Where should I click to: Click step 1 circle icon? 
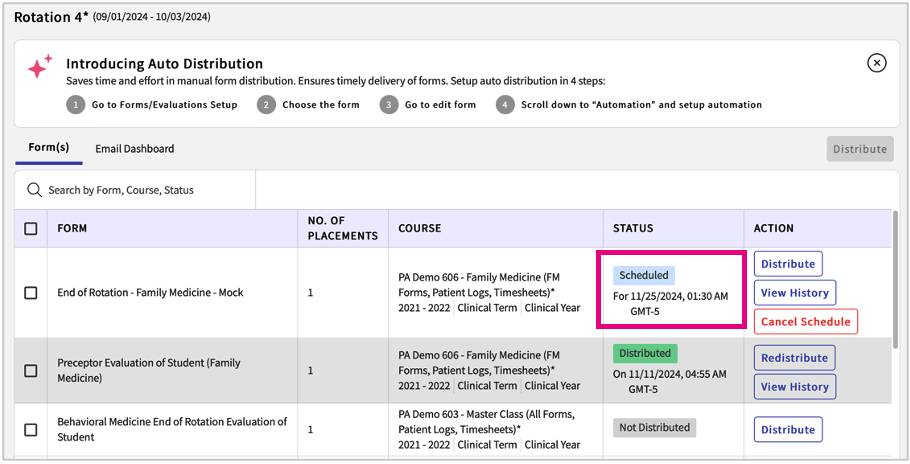click(75, 105)
